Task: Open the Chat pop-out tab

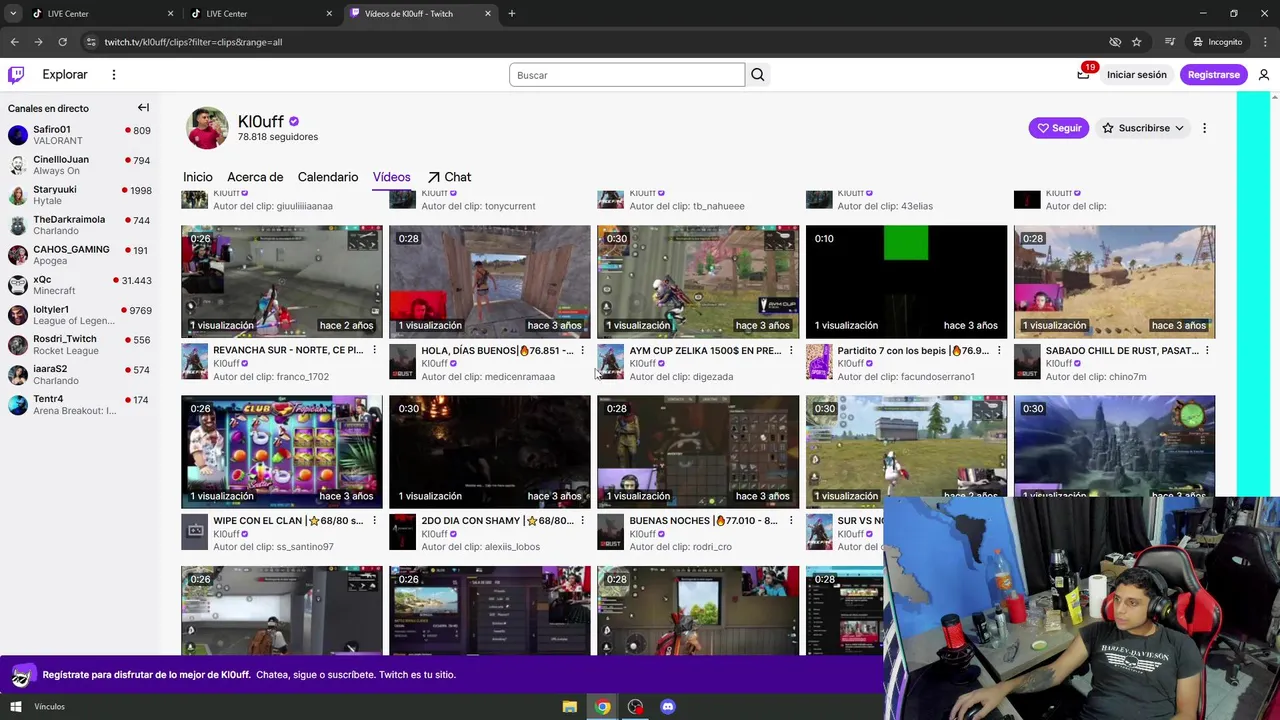Action: tap(449, 177)
